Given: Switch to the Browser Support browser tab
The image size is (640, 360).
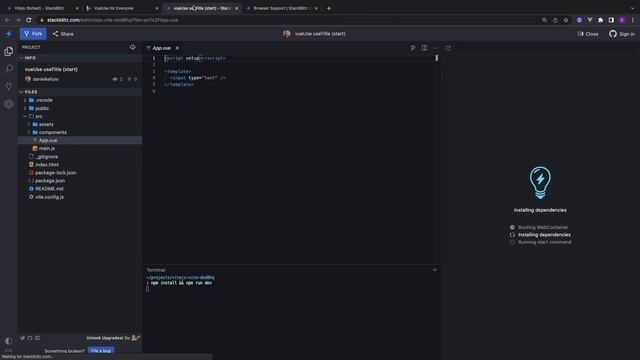Looking at the screenshot, I should (x=282, y=8).
